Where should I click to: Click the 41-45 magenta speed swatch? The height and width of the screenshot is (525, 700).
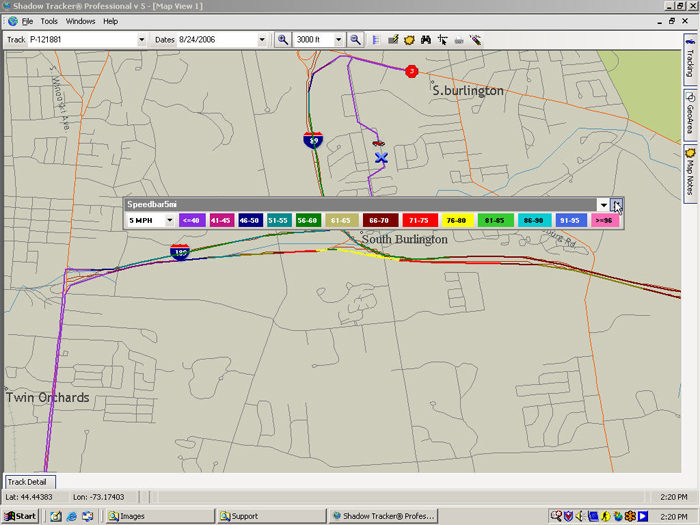221,220
